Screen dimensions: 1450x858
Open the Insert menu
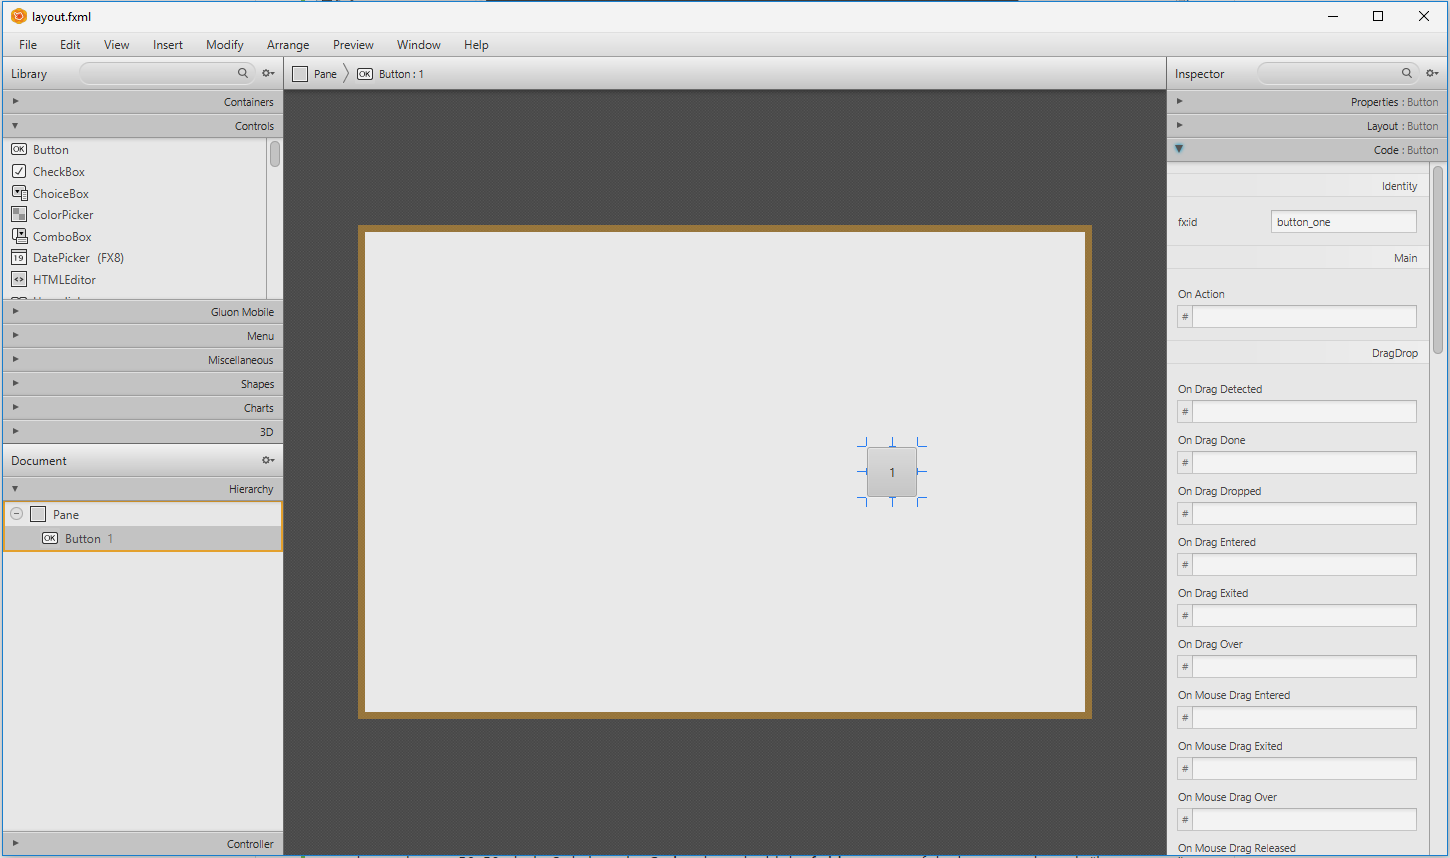168,45
